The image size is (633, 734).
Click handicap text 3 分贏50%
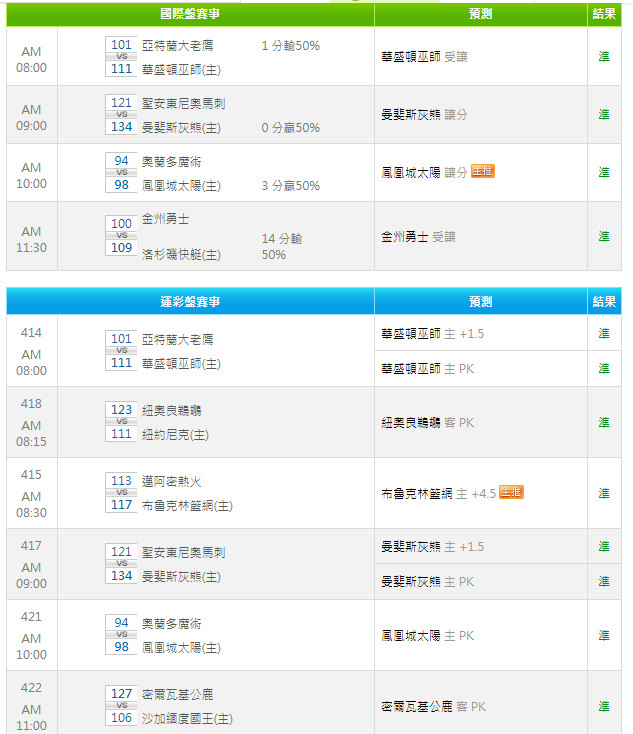(x=291, y=186)
